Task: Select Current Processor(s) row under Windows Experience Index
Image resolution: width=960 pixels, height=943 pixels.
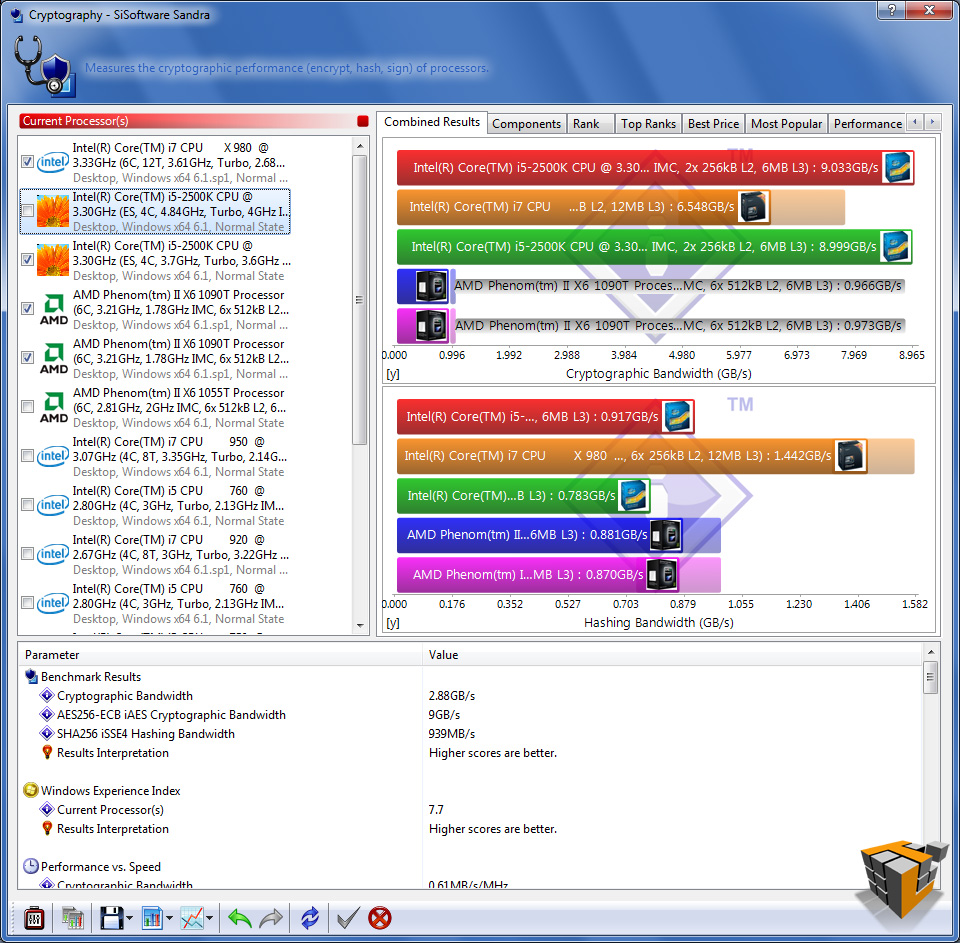Action: pyautogui.click(x=470, y=810)
